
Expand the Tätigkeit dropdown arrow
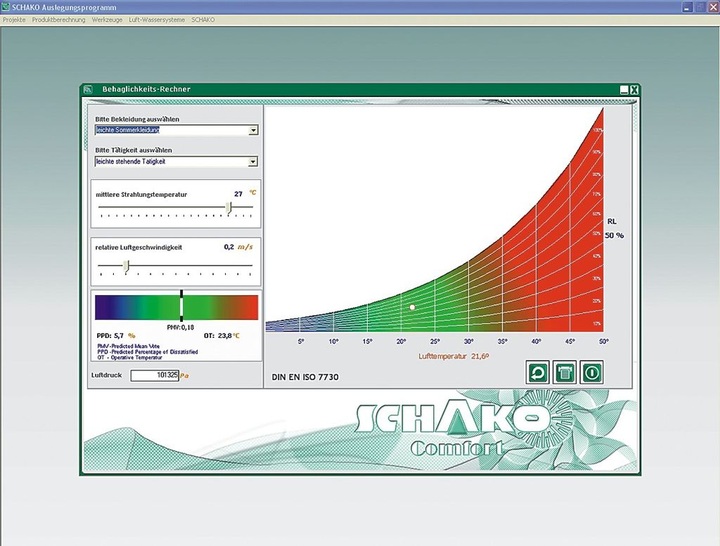(x=253, y=161)
